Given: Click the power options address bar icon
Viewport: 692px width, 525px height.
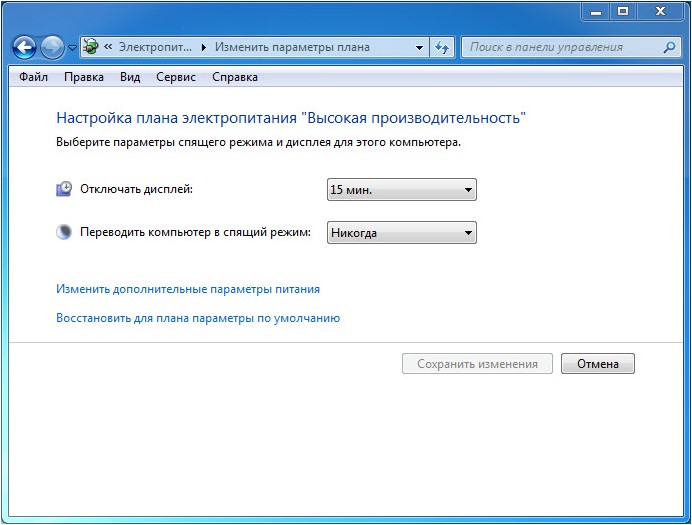Looking at the screenshot, I should click(x=91, y=47).
